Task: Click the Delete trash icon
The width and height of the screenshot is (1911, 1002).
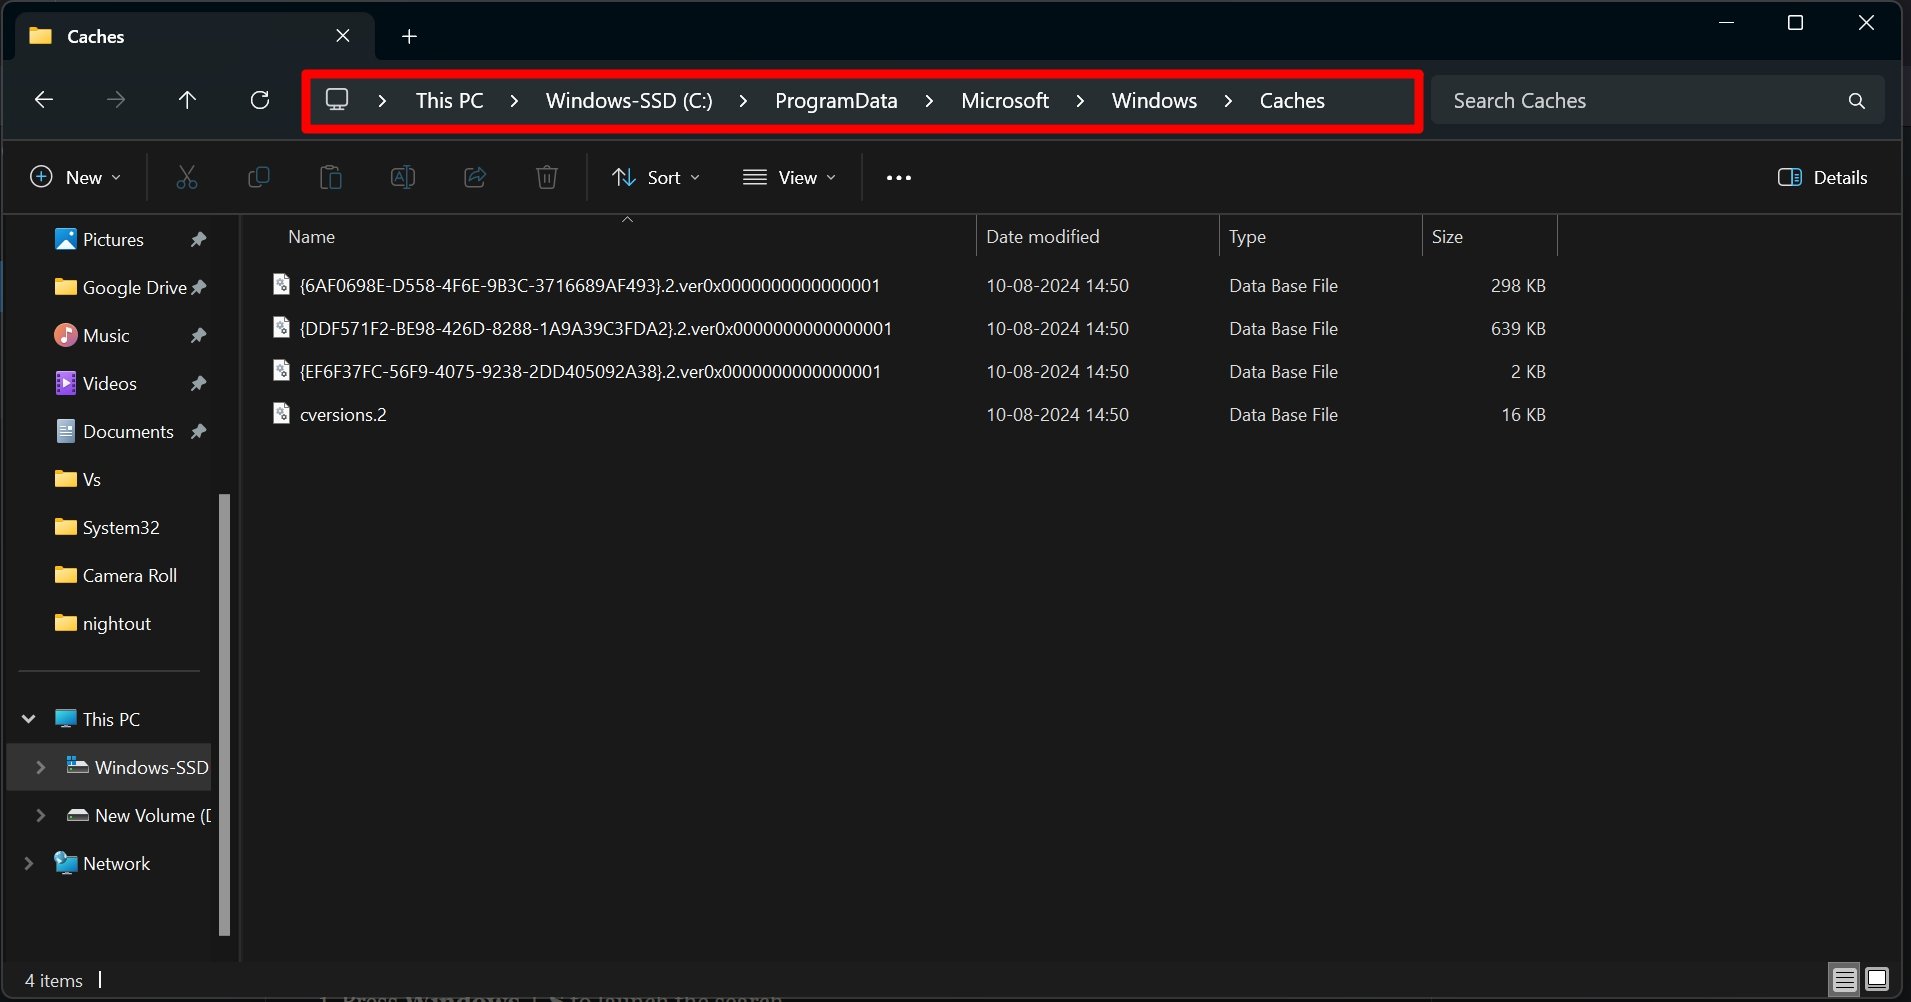Action: (x=547, y=178)
